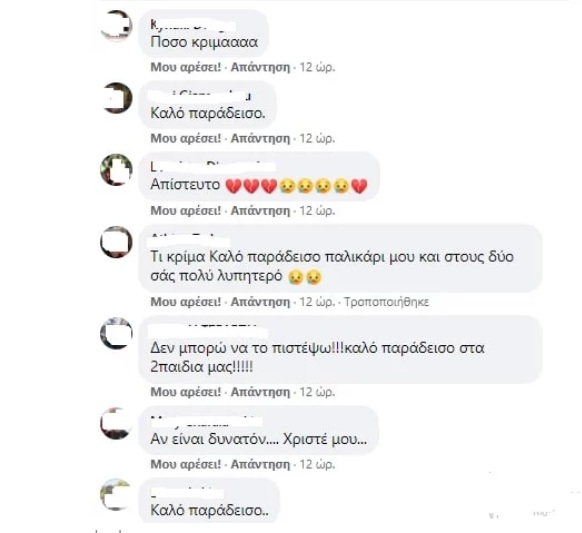Open avatar beside first 'Καλό παράδεισο.' comment

[x=117, y=98]
